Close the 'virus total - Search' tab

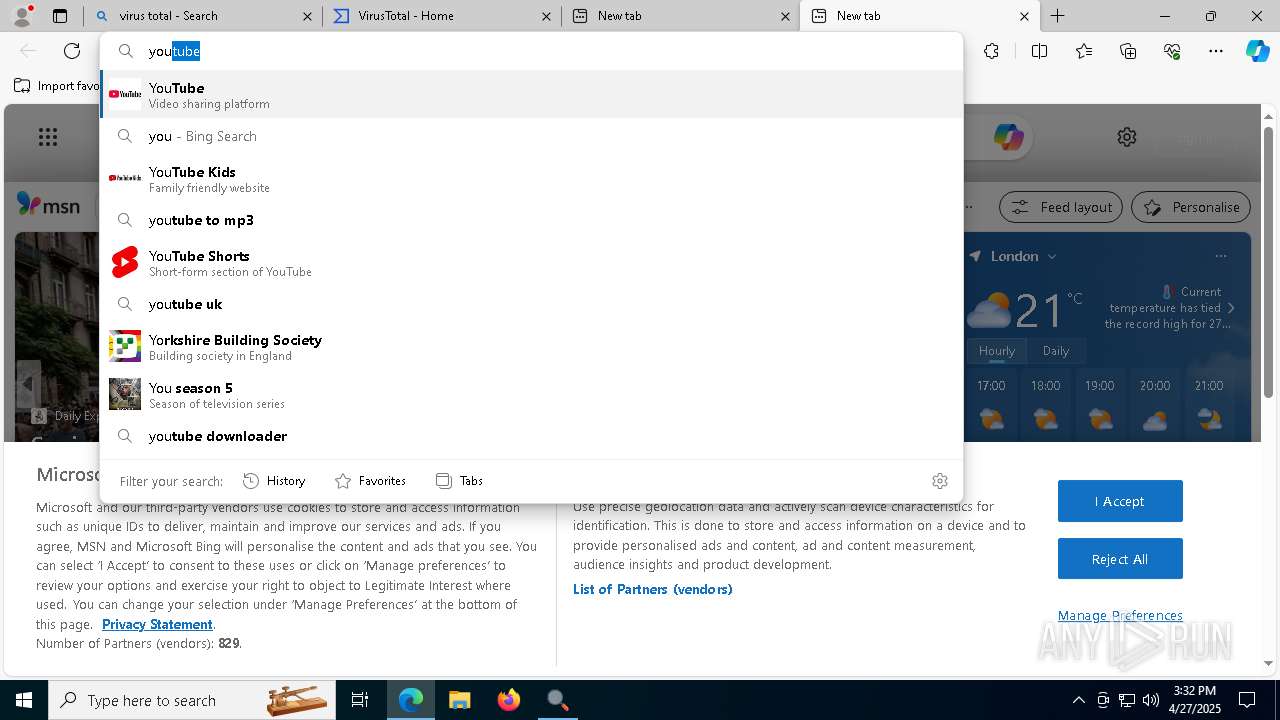307,16
